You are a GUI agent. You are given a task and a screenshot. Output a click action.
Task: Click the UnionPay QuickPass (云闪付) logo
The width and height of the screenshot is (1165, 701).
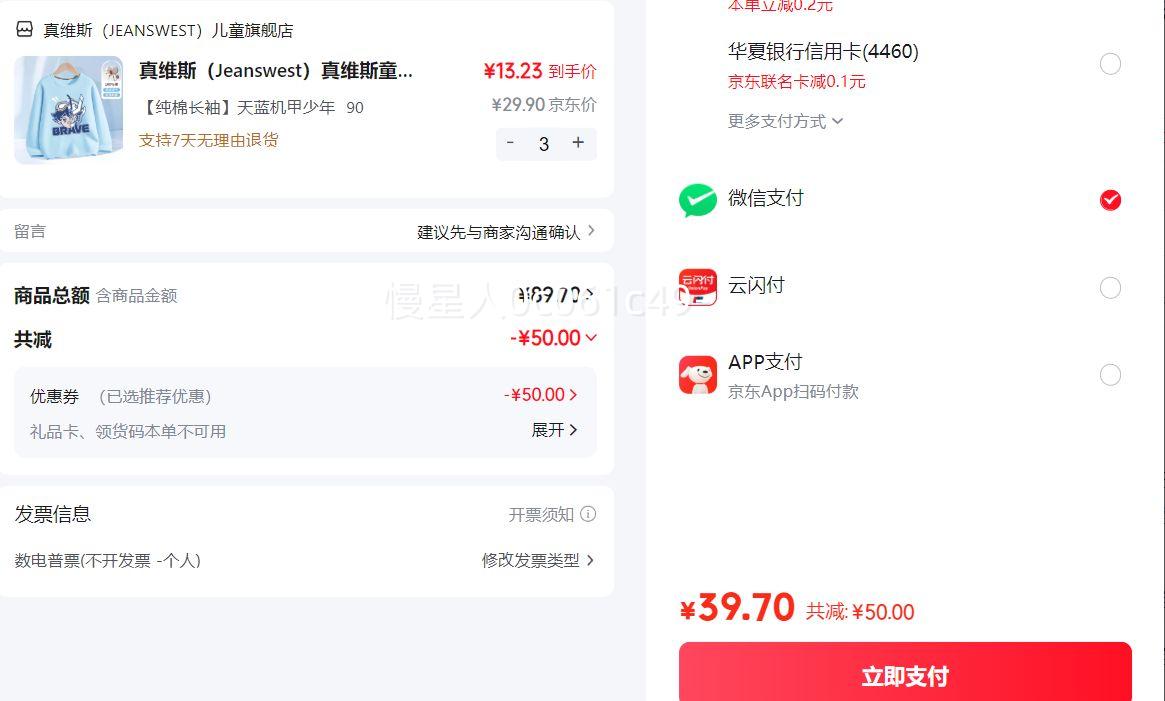pos(698,287)
